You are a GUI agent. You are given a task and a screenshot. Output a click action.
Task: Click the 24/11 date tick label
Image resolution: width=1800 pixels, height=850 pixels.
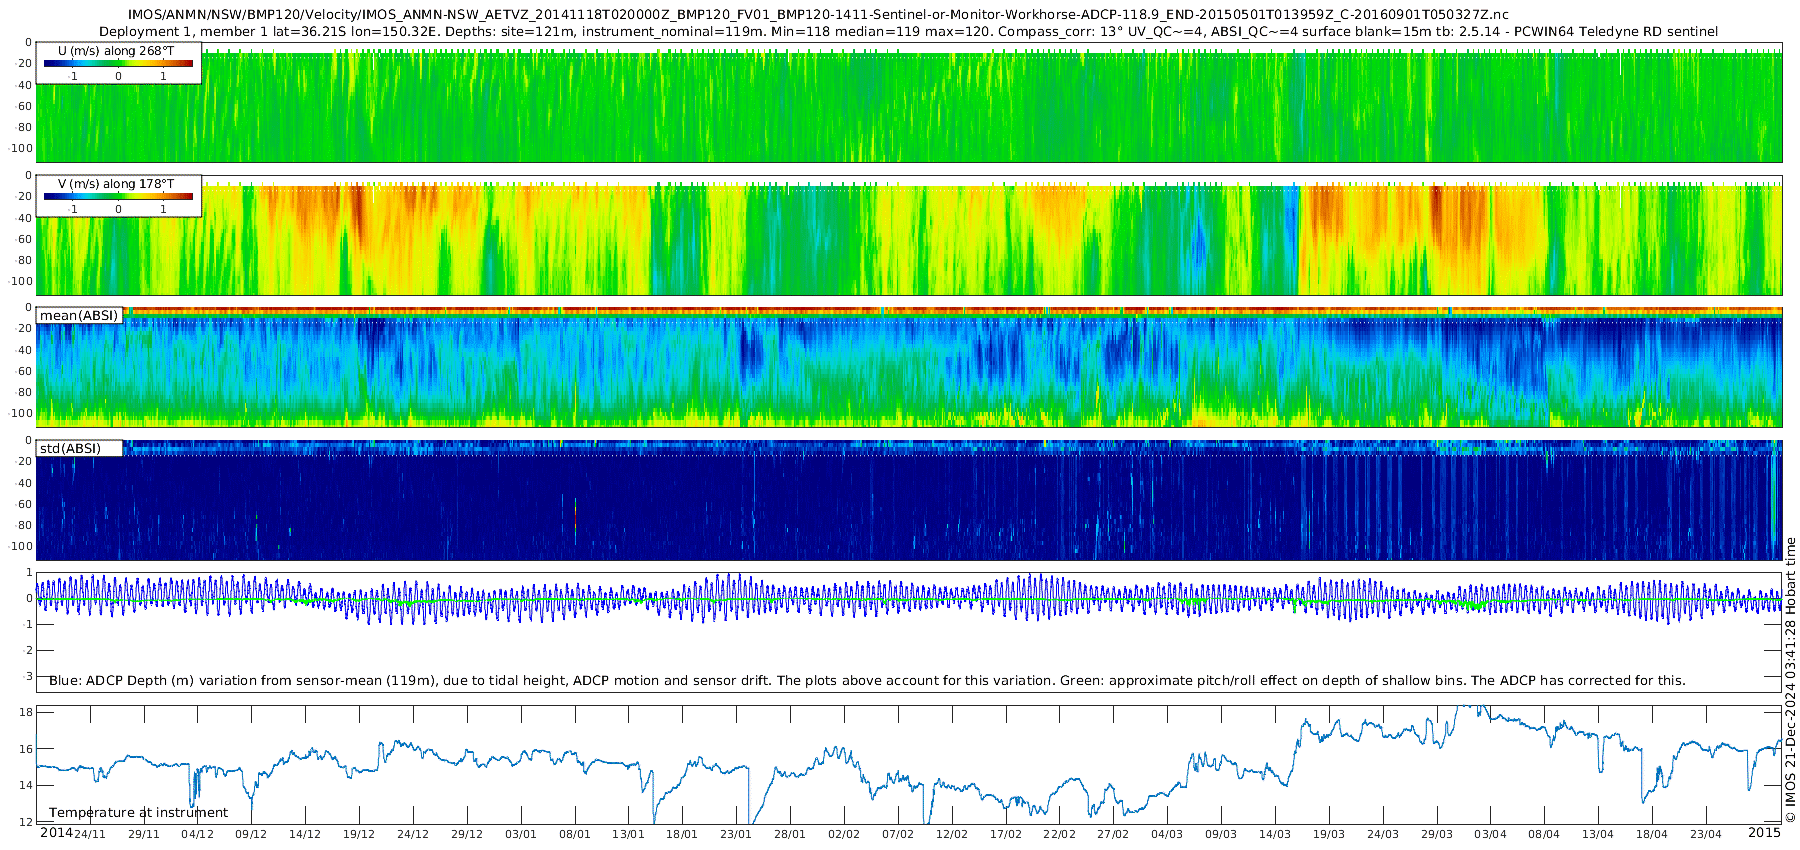(90, 835)
